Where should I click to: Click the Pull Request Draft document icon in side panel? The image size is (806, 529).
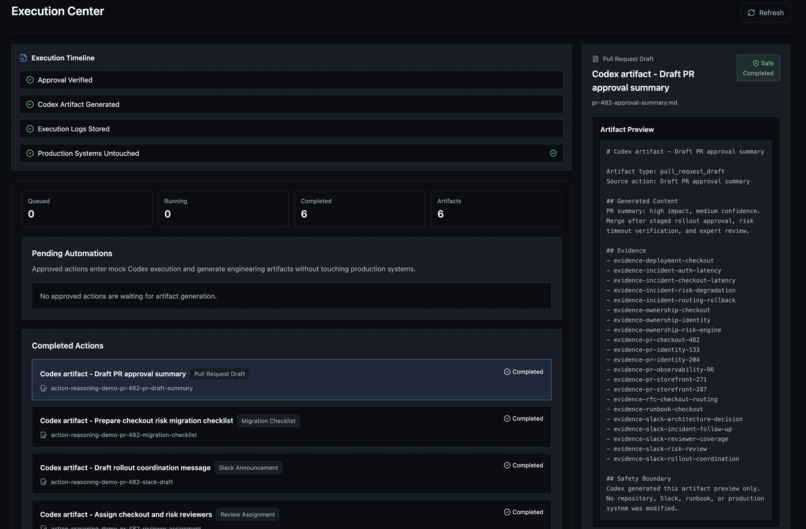coord(595,59)
